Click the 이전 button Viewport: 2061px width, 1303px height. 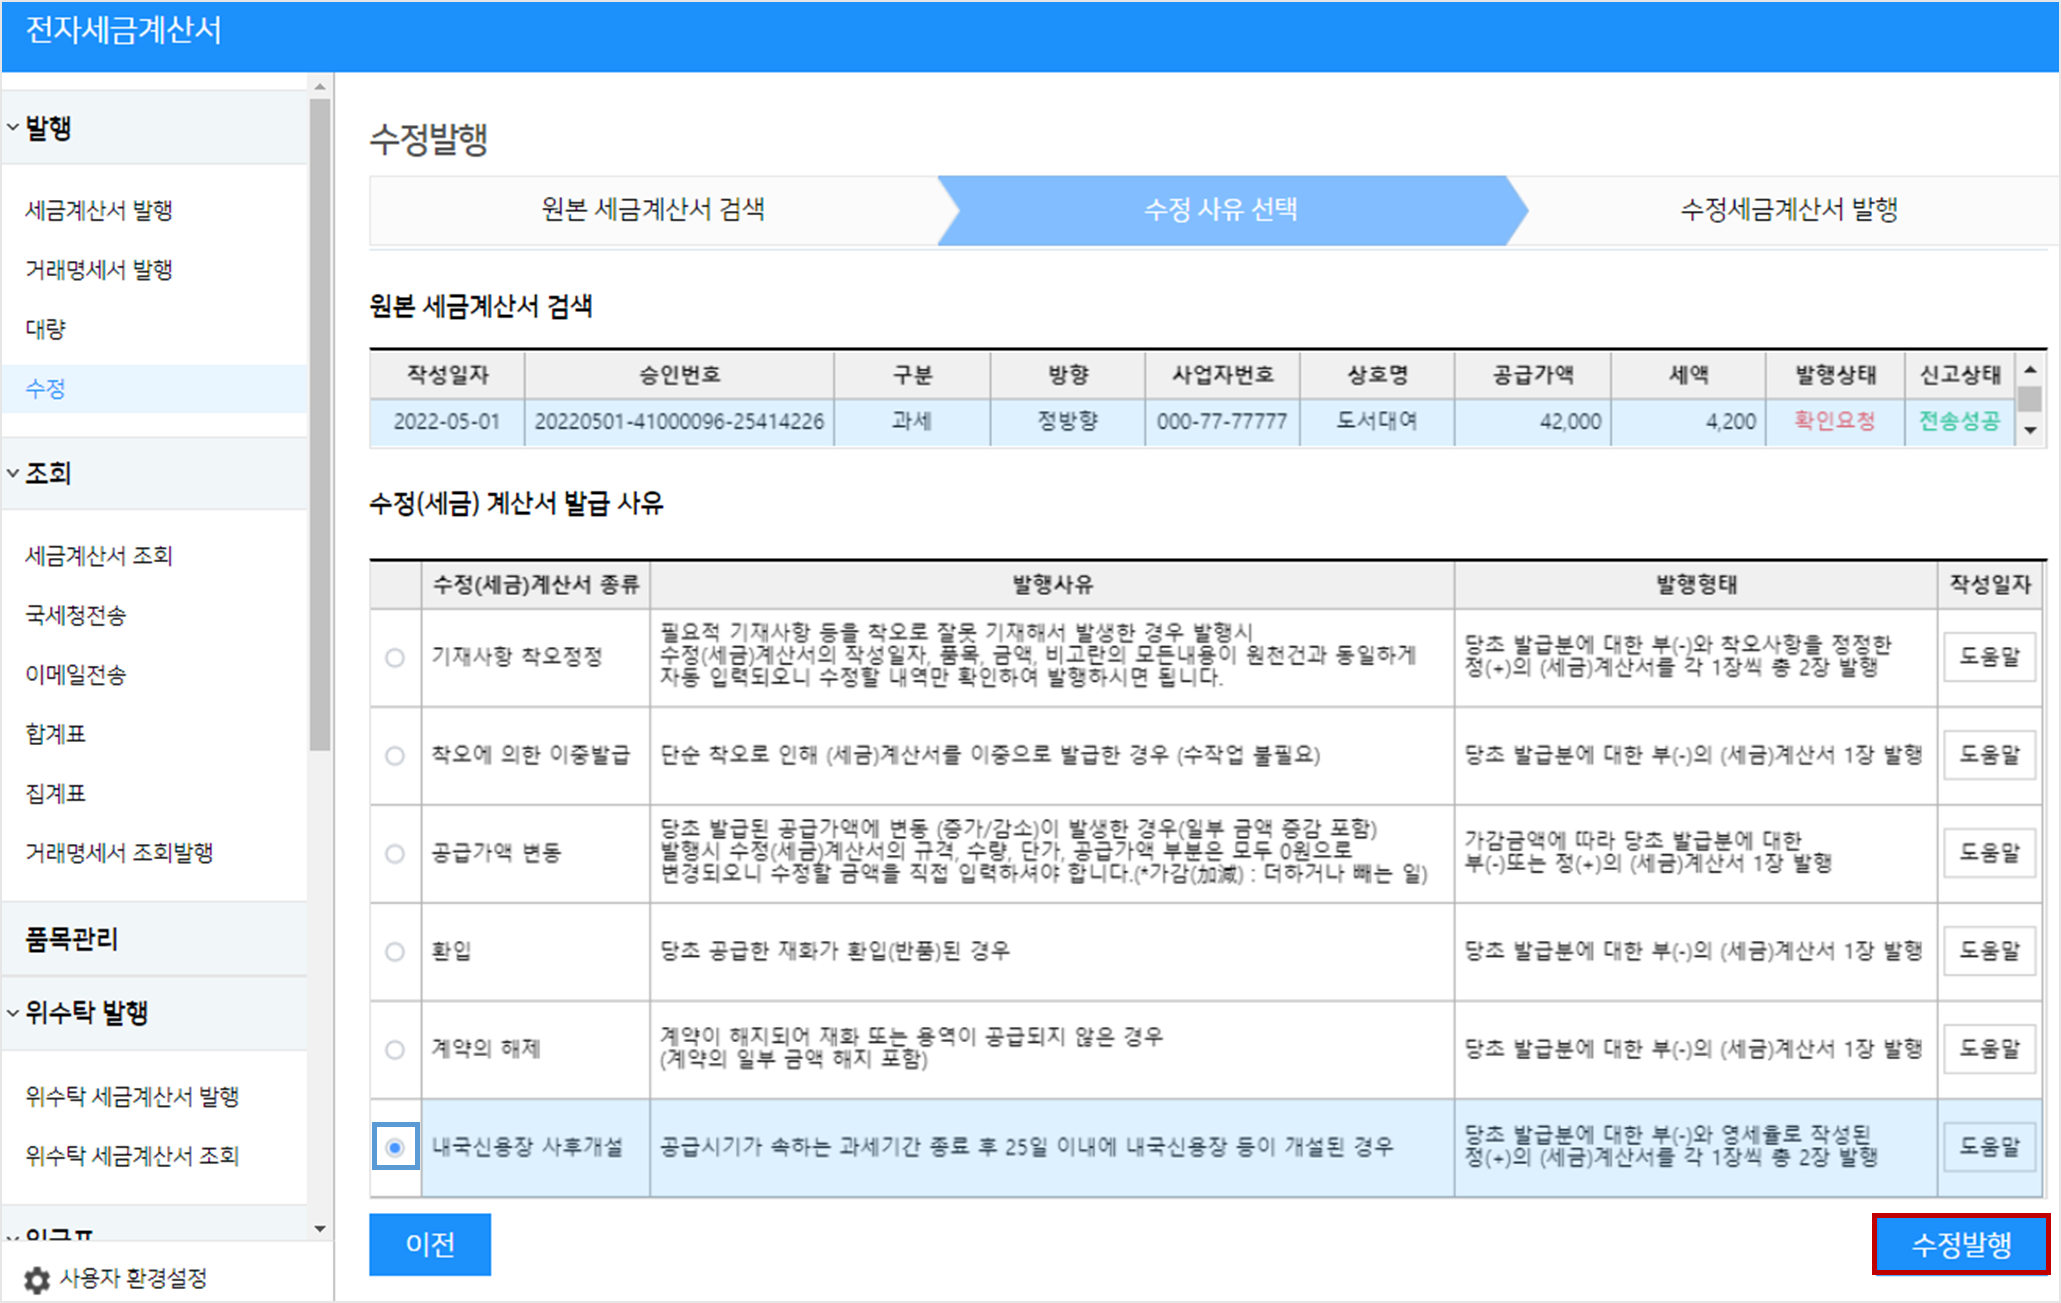tap(430, 1244)
